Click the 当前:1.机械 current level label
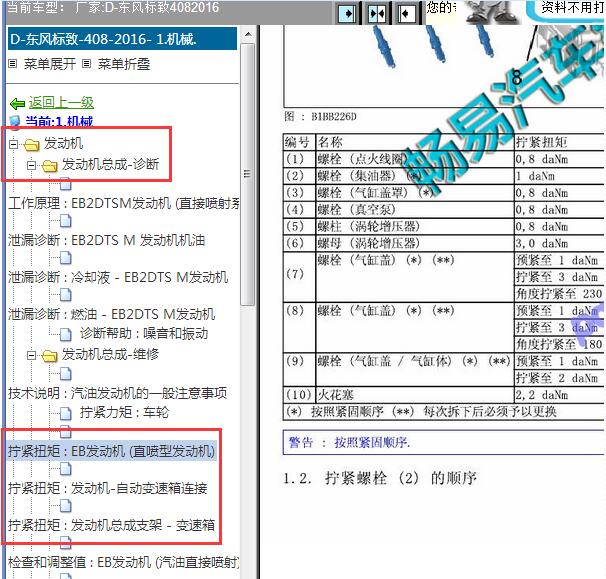This screenshot has height=579, width=606. pos(59,121)
